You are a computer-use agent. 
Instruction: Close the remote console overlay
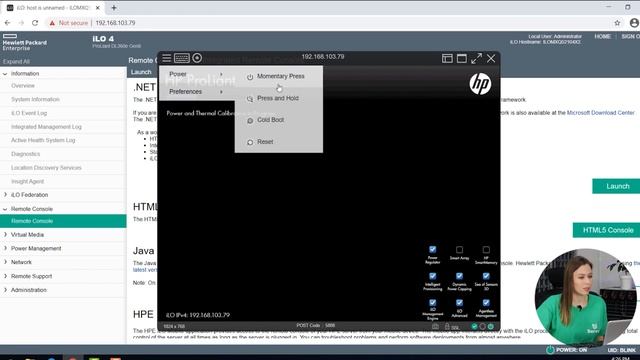point(491,58)
